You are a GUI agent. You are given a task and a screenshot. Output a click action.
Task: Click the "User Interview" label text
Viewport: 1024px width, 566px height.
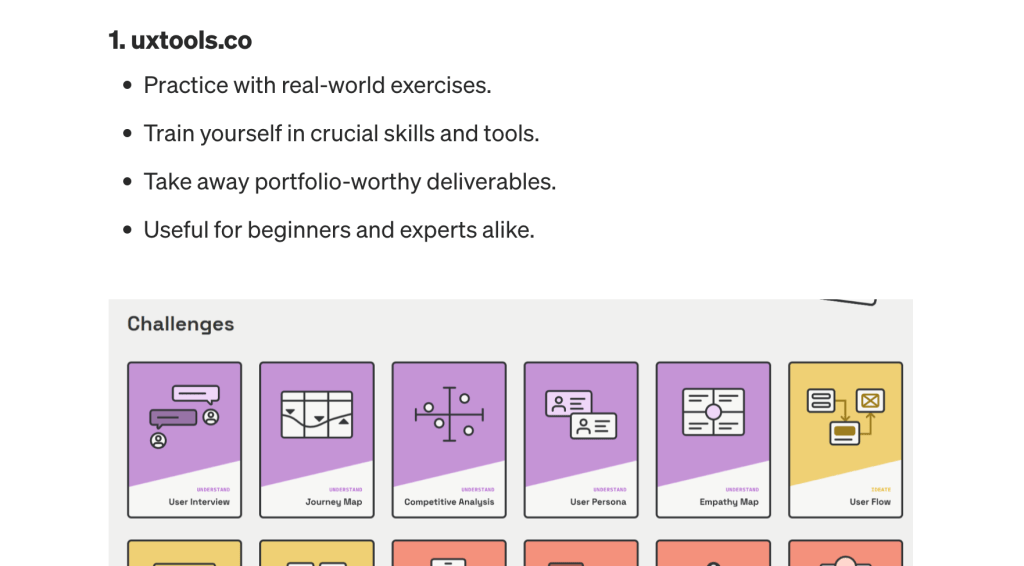(199, 502)
